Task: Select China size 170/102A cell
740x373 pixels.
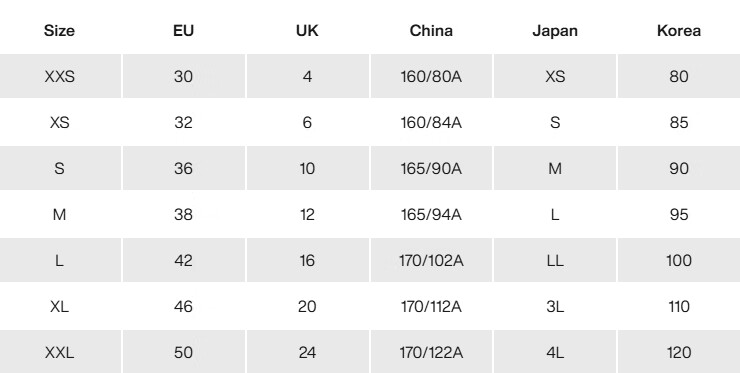Action: point(431,260)
